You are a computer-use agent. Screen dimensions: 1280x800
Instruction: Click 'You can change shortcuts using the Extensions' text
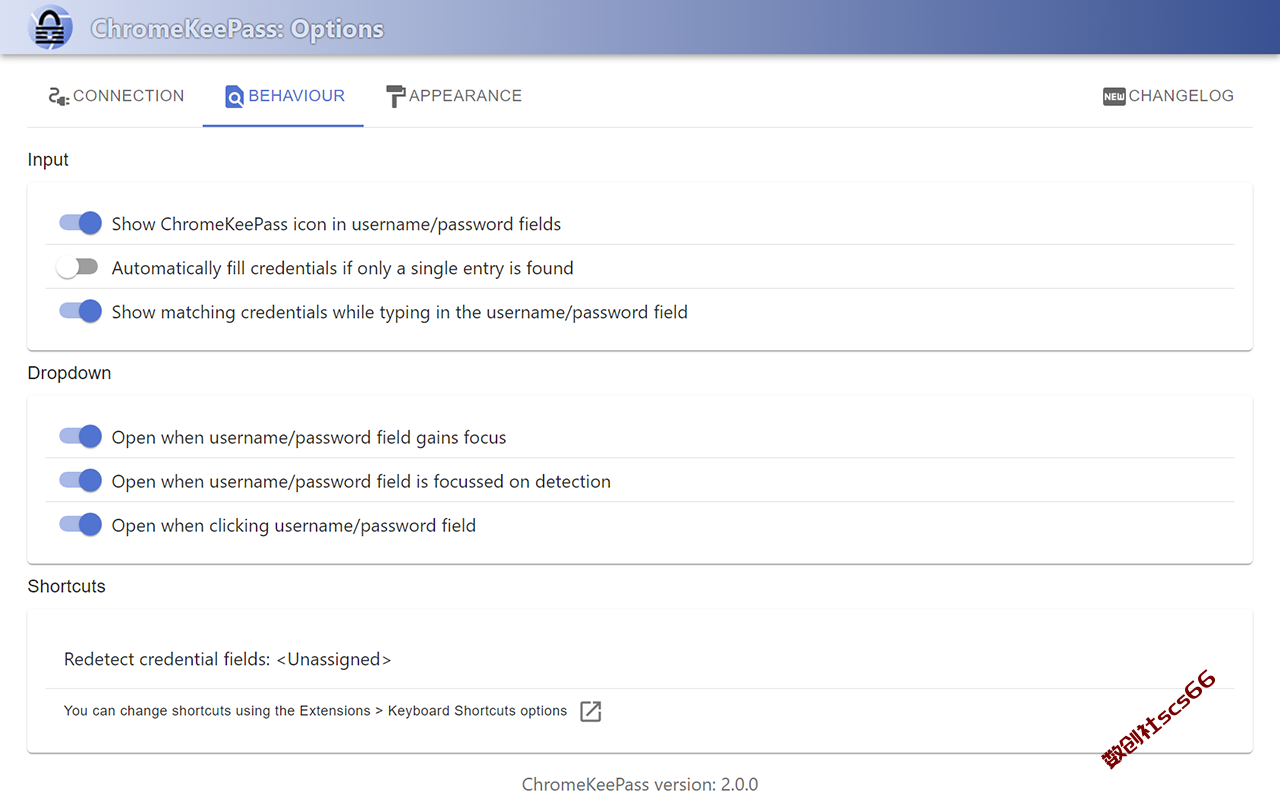click(x=217, y=711)
